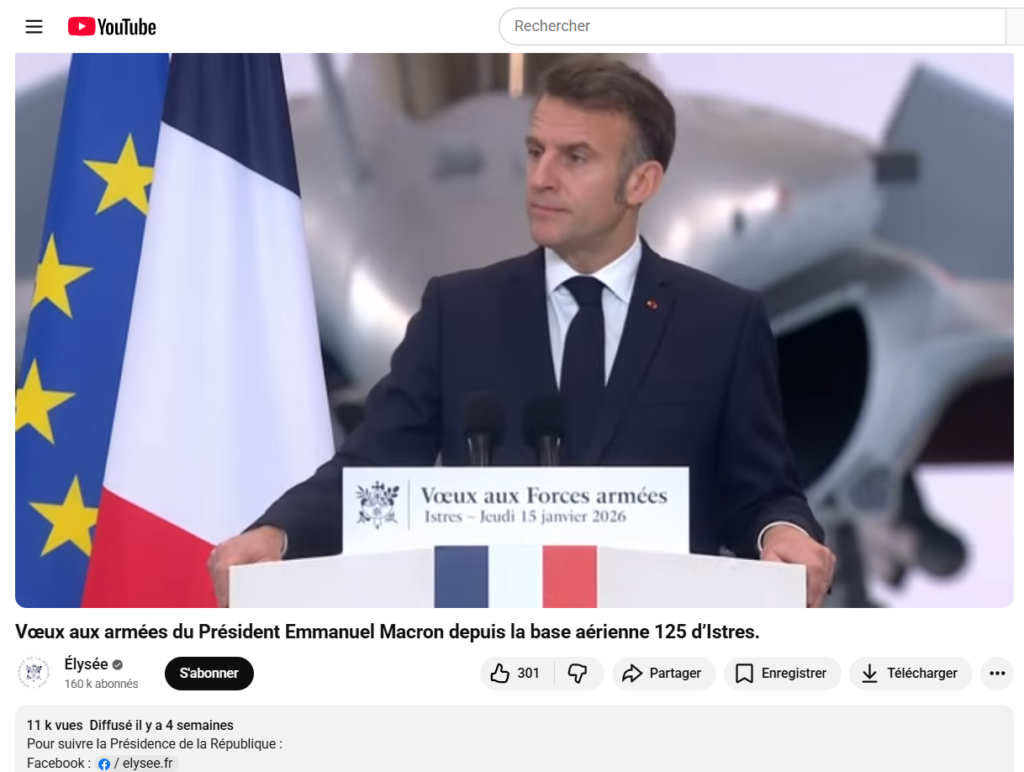The height and width of the screenshot is (772, 1024).
Task: Go to YouTube home via logo
Action: point(112,26)
